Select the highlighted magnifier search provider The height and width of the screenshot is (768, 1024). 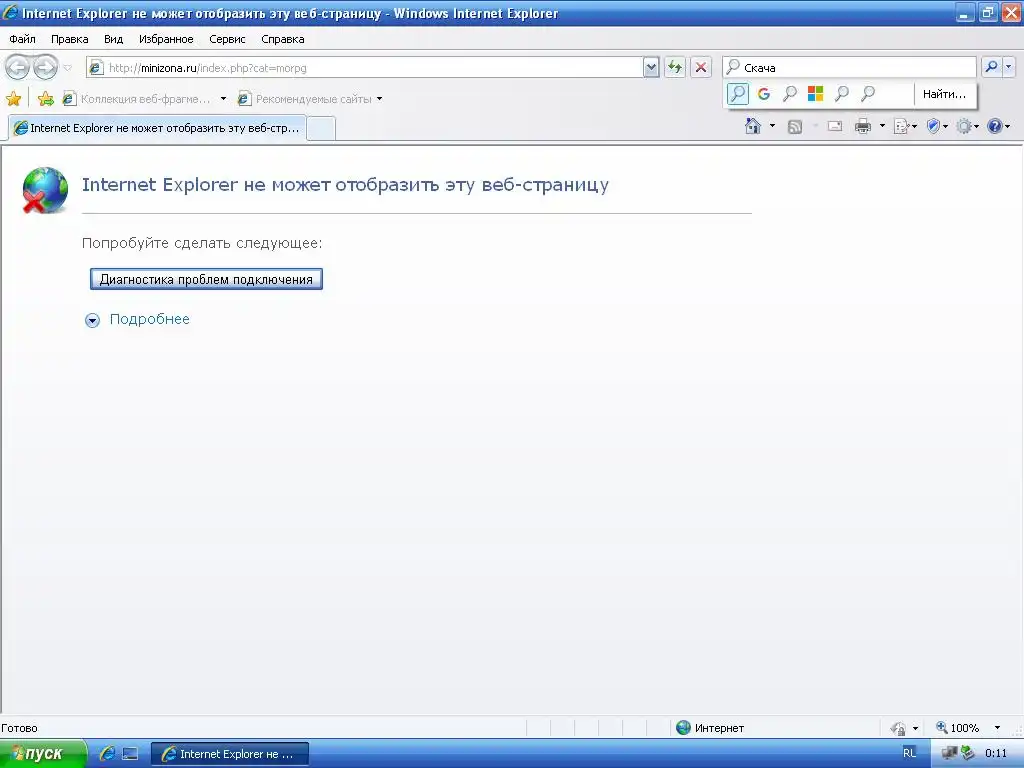coord(737,94)
